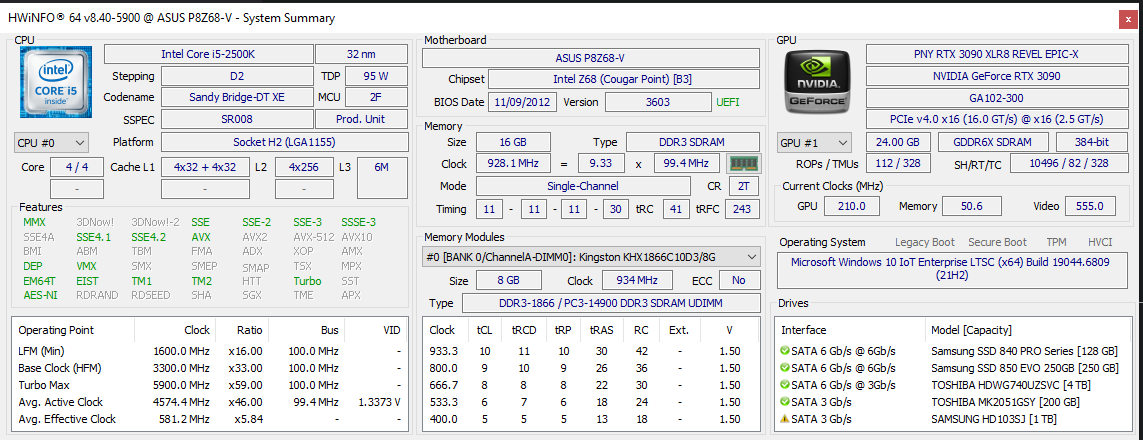
Task: Click the green check icon beside TOSHIBA HDWG740UZSVC
Action: click(784, 385)
